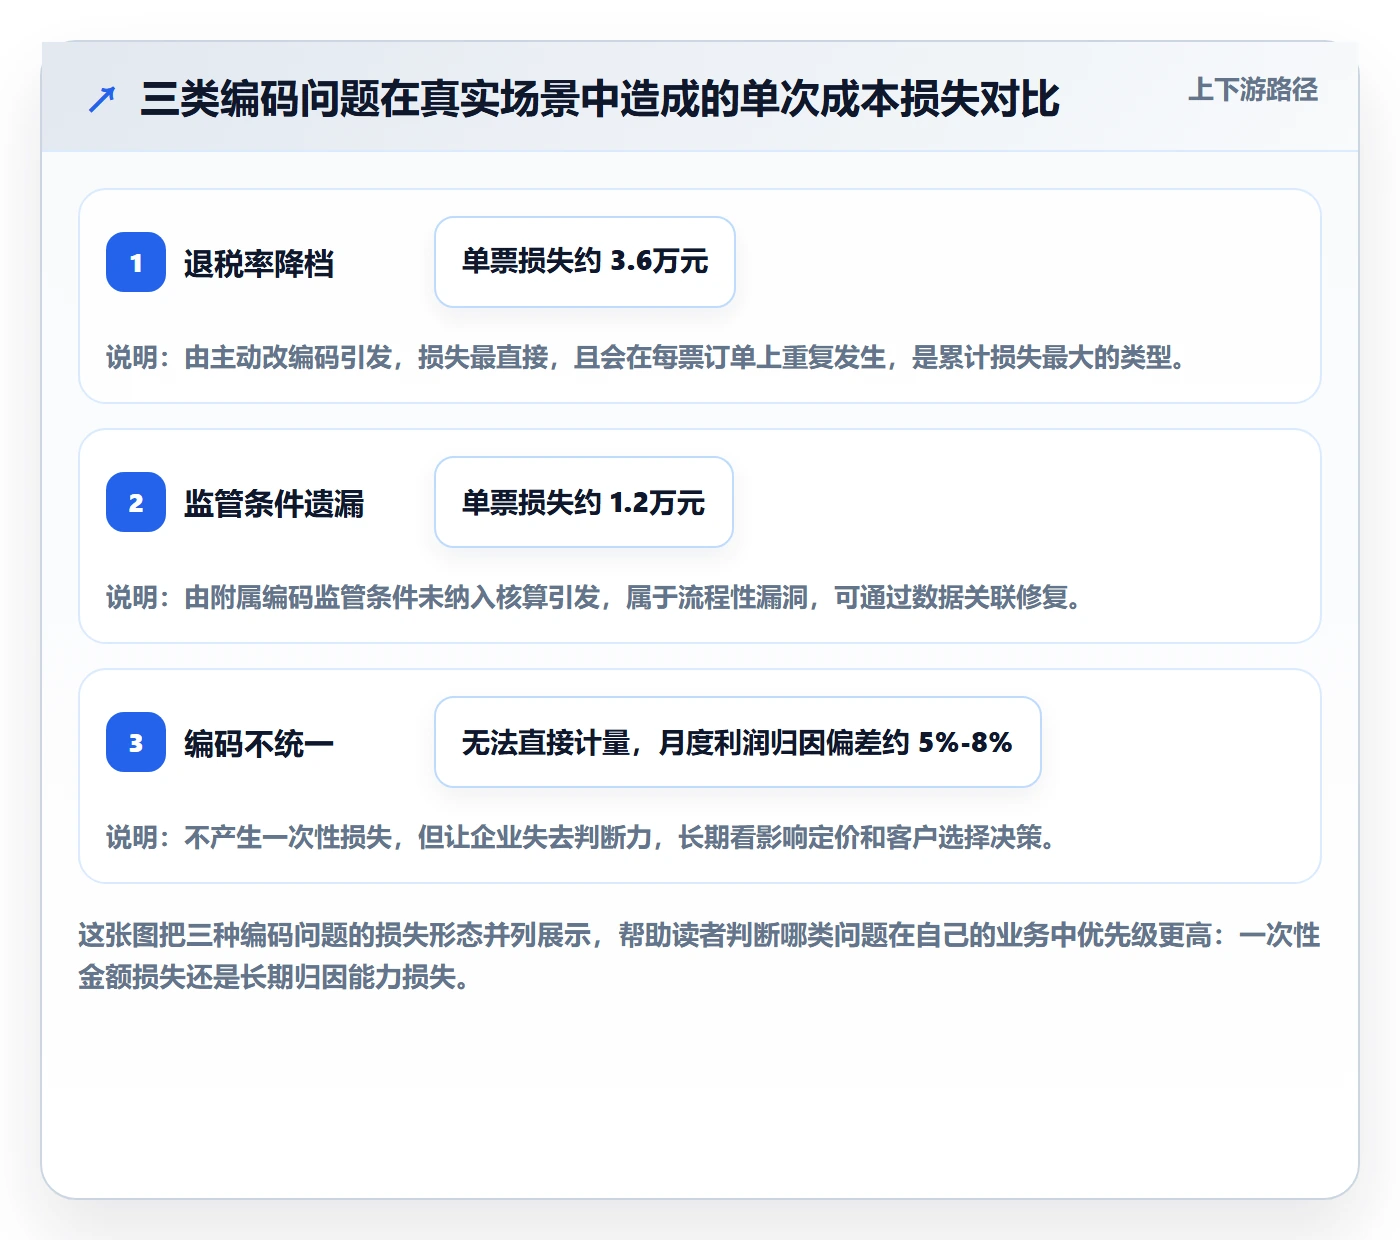Click the description starting 说明：由附属编码监管条件

pyautogui.click(x=594, y=598)
